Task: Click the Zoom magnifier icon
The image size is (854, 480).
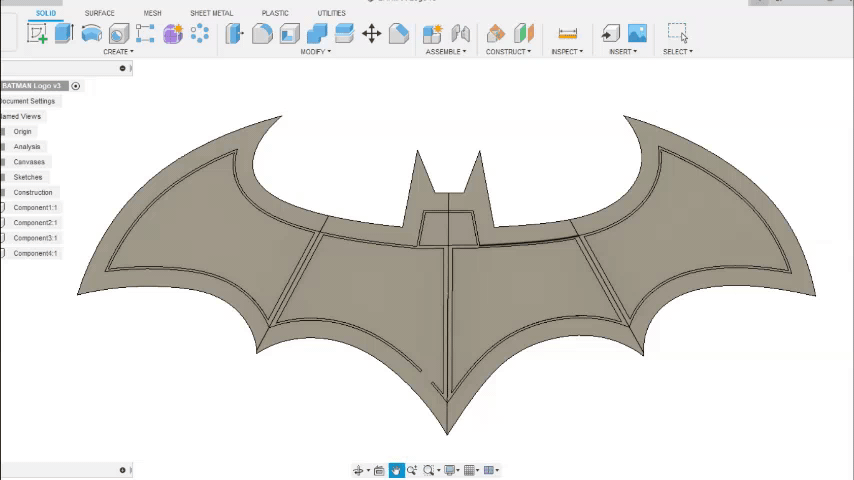Action: (x=412, y=470)
